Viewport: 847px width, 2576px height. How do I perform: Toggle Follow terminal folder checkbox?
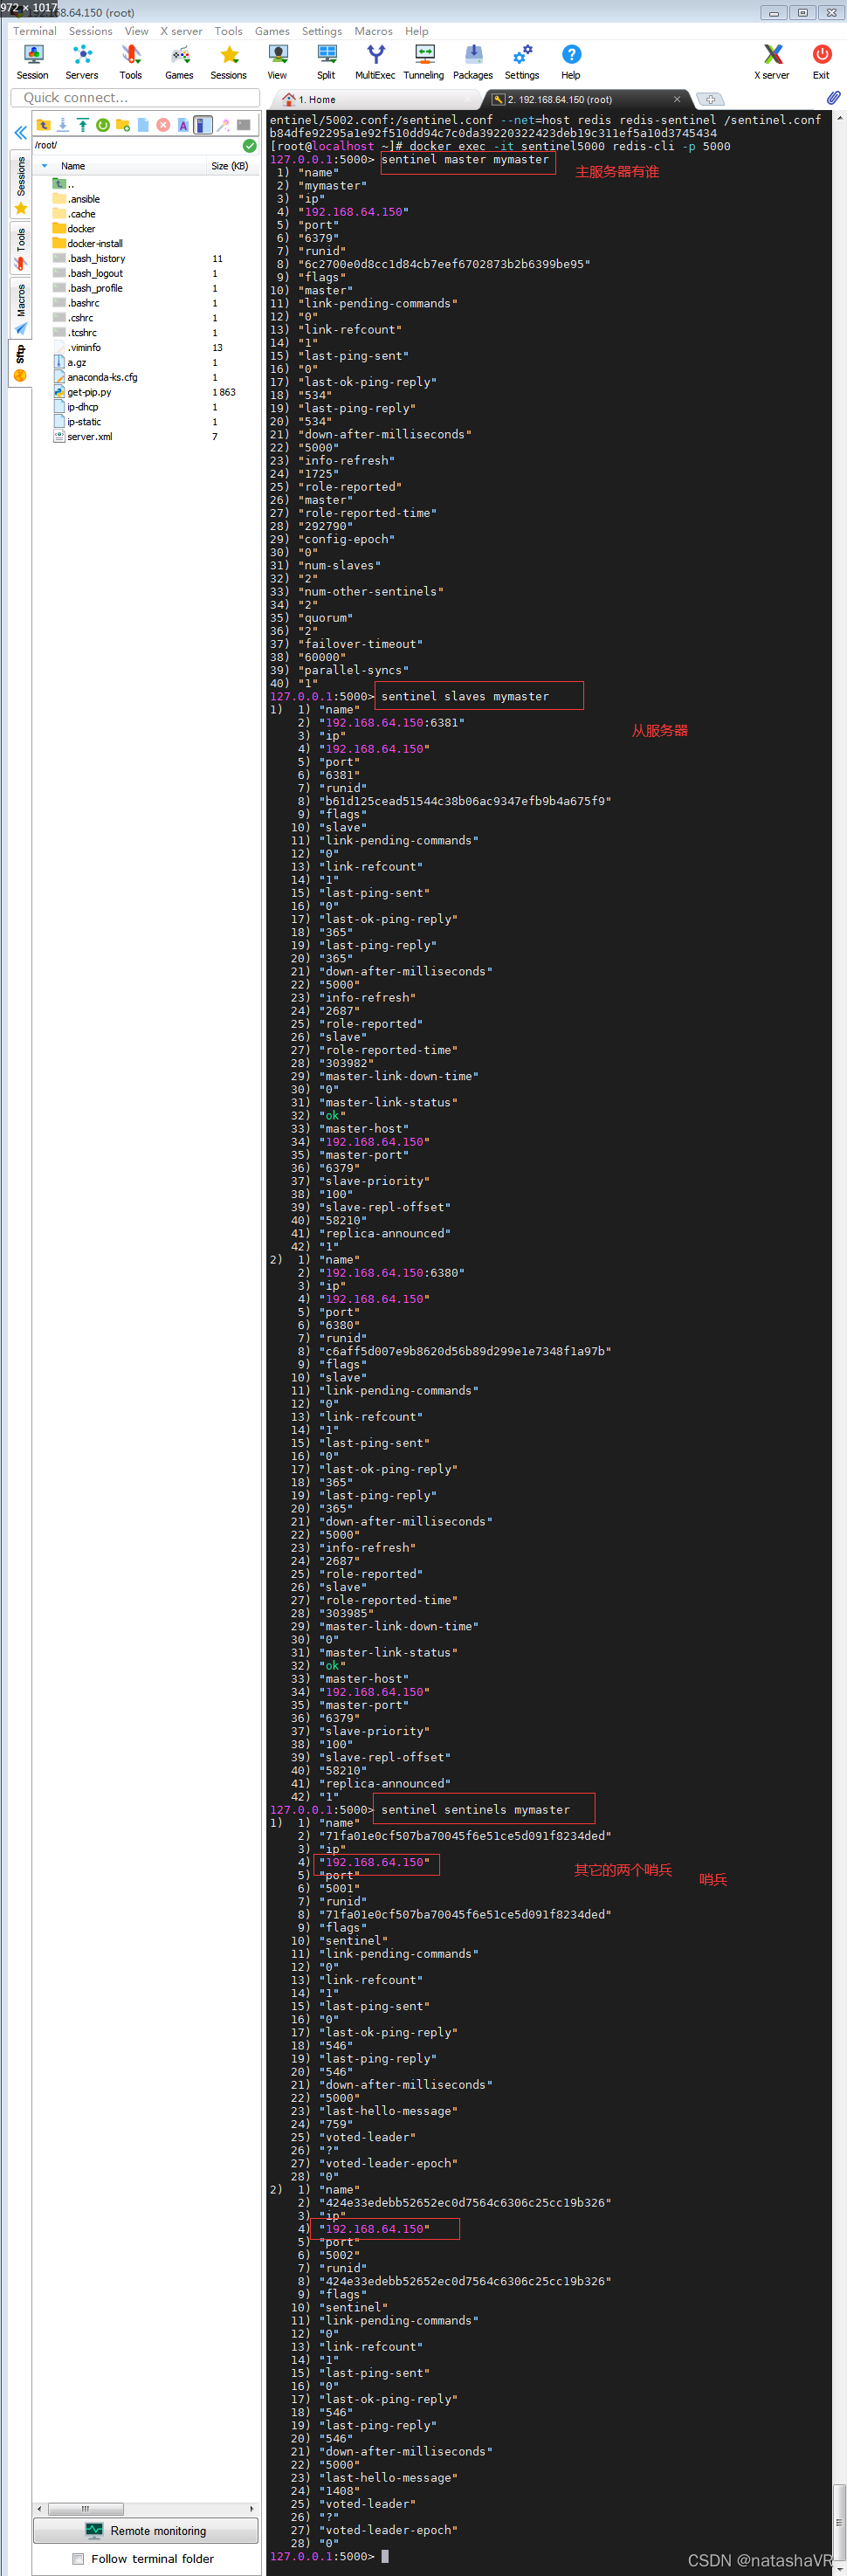tap(78, 2558)
